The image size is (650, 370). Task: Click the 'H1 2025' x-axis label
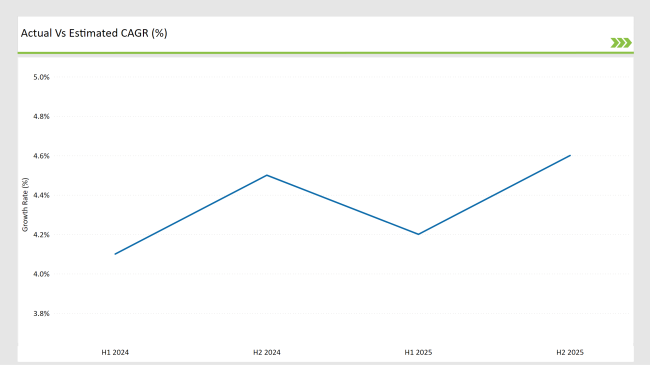[418, 352]
